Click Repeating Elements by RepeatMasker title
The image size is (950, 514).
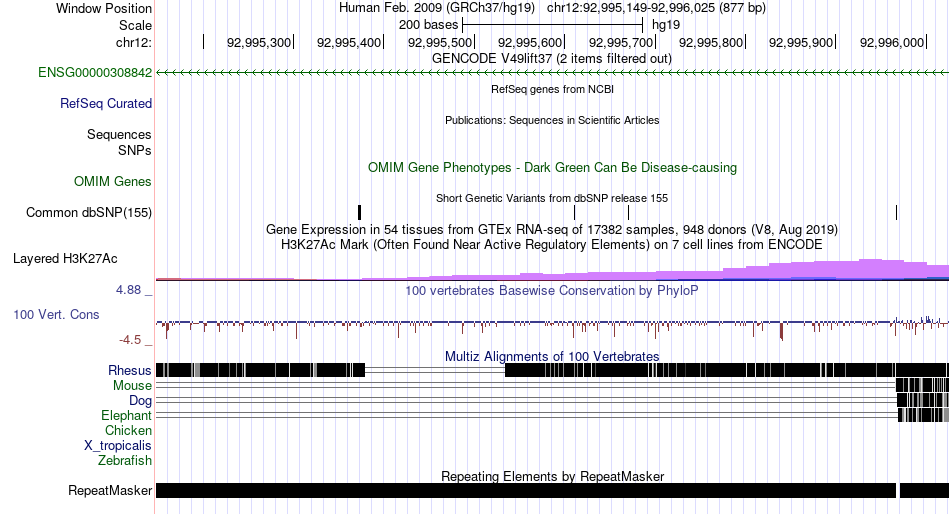552,476
